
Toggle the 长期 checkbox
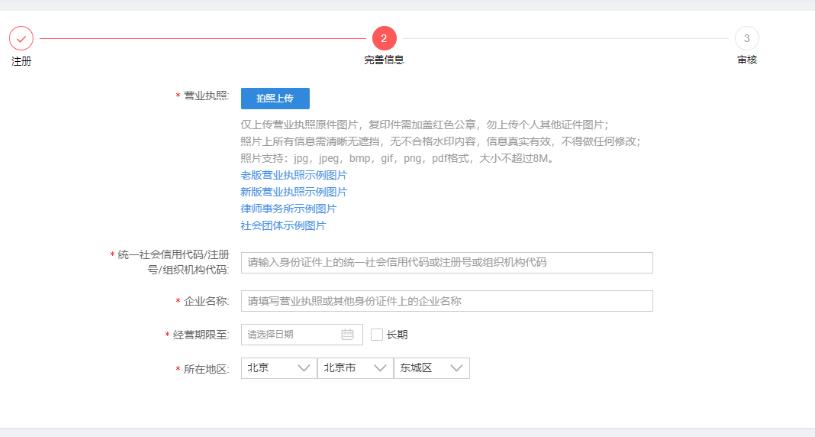tap(377, 335)
